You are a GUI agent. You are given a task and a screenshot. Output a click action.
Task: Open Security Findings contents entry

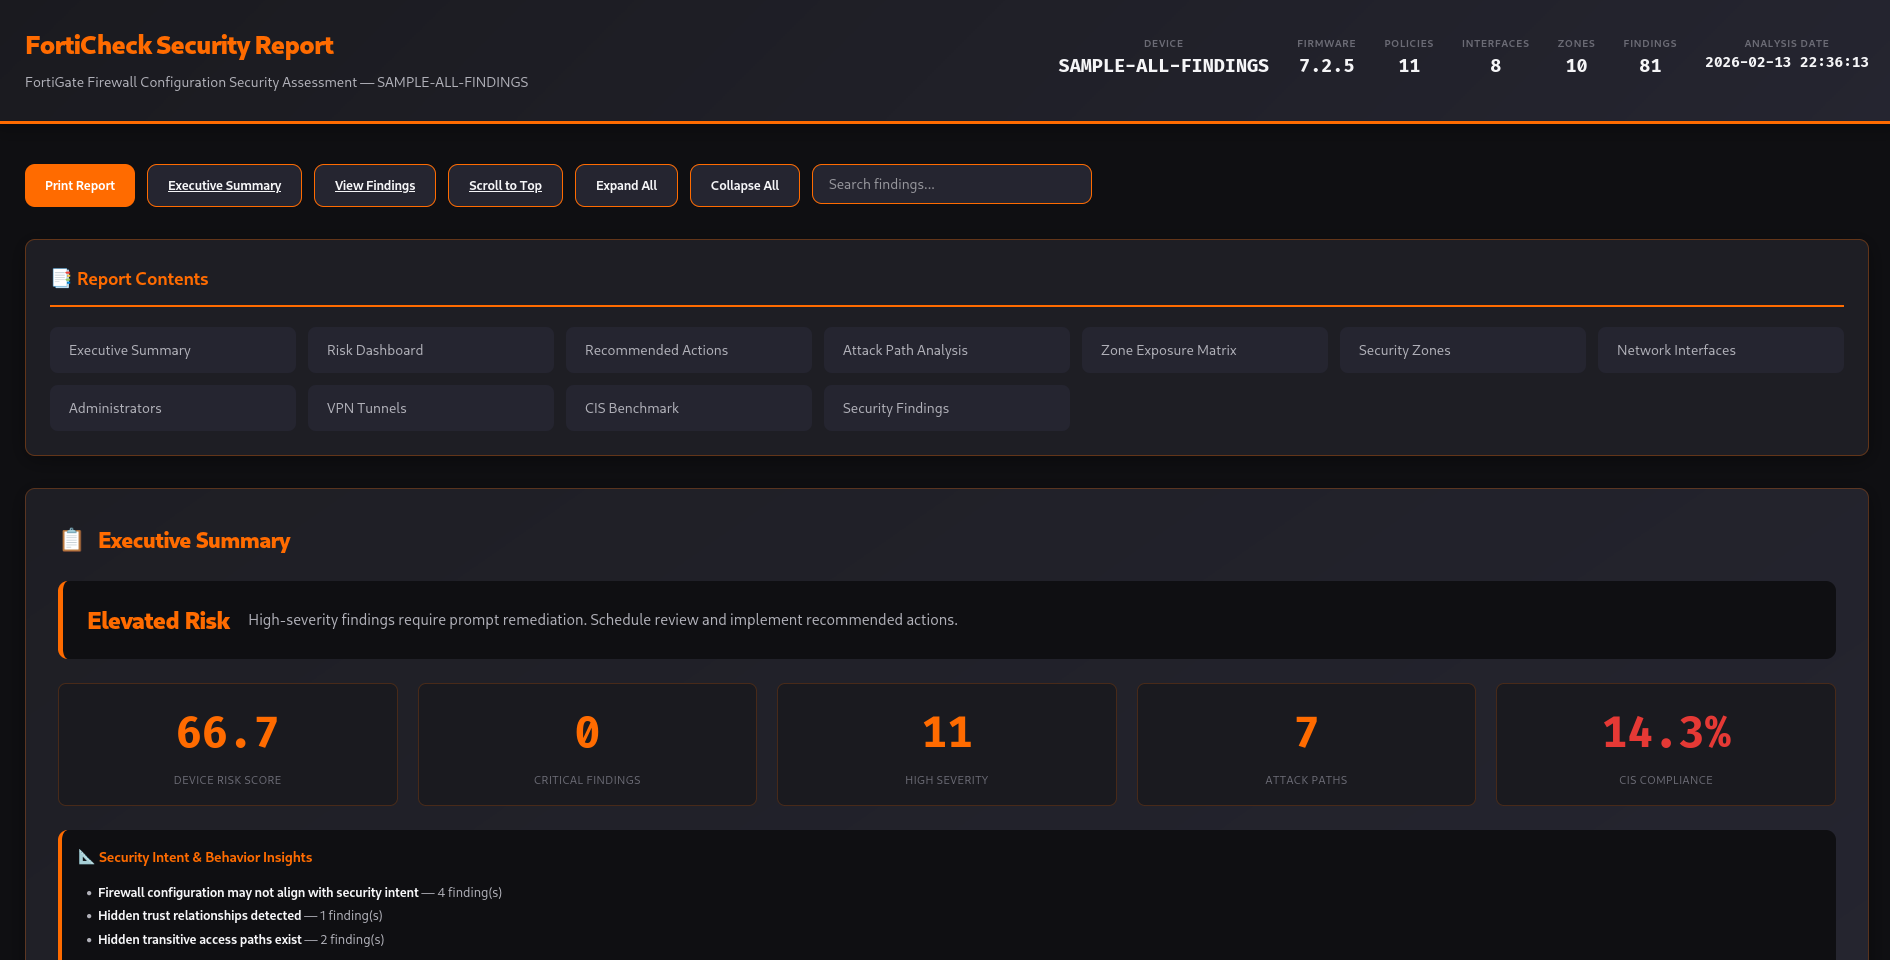coord(947,408)
